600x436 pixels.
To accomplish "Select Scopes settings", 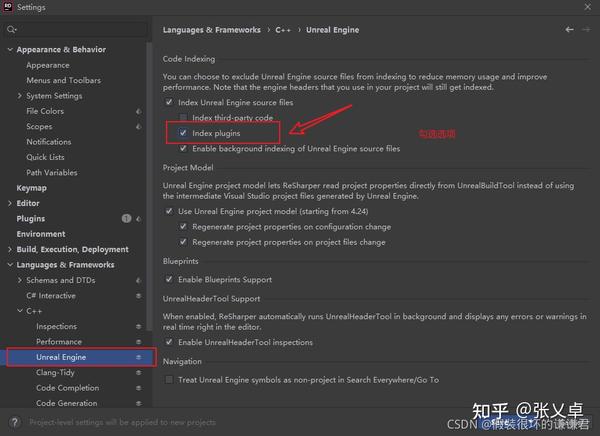I will point(39,126).
